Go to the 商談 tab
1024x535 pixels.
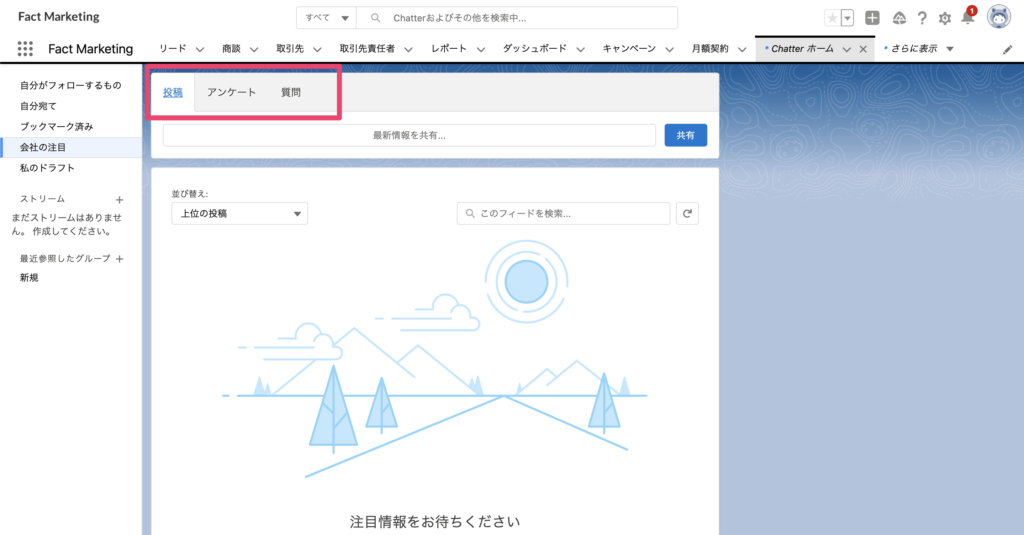click(x=231, y=48)
